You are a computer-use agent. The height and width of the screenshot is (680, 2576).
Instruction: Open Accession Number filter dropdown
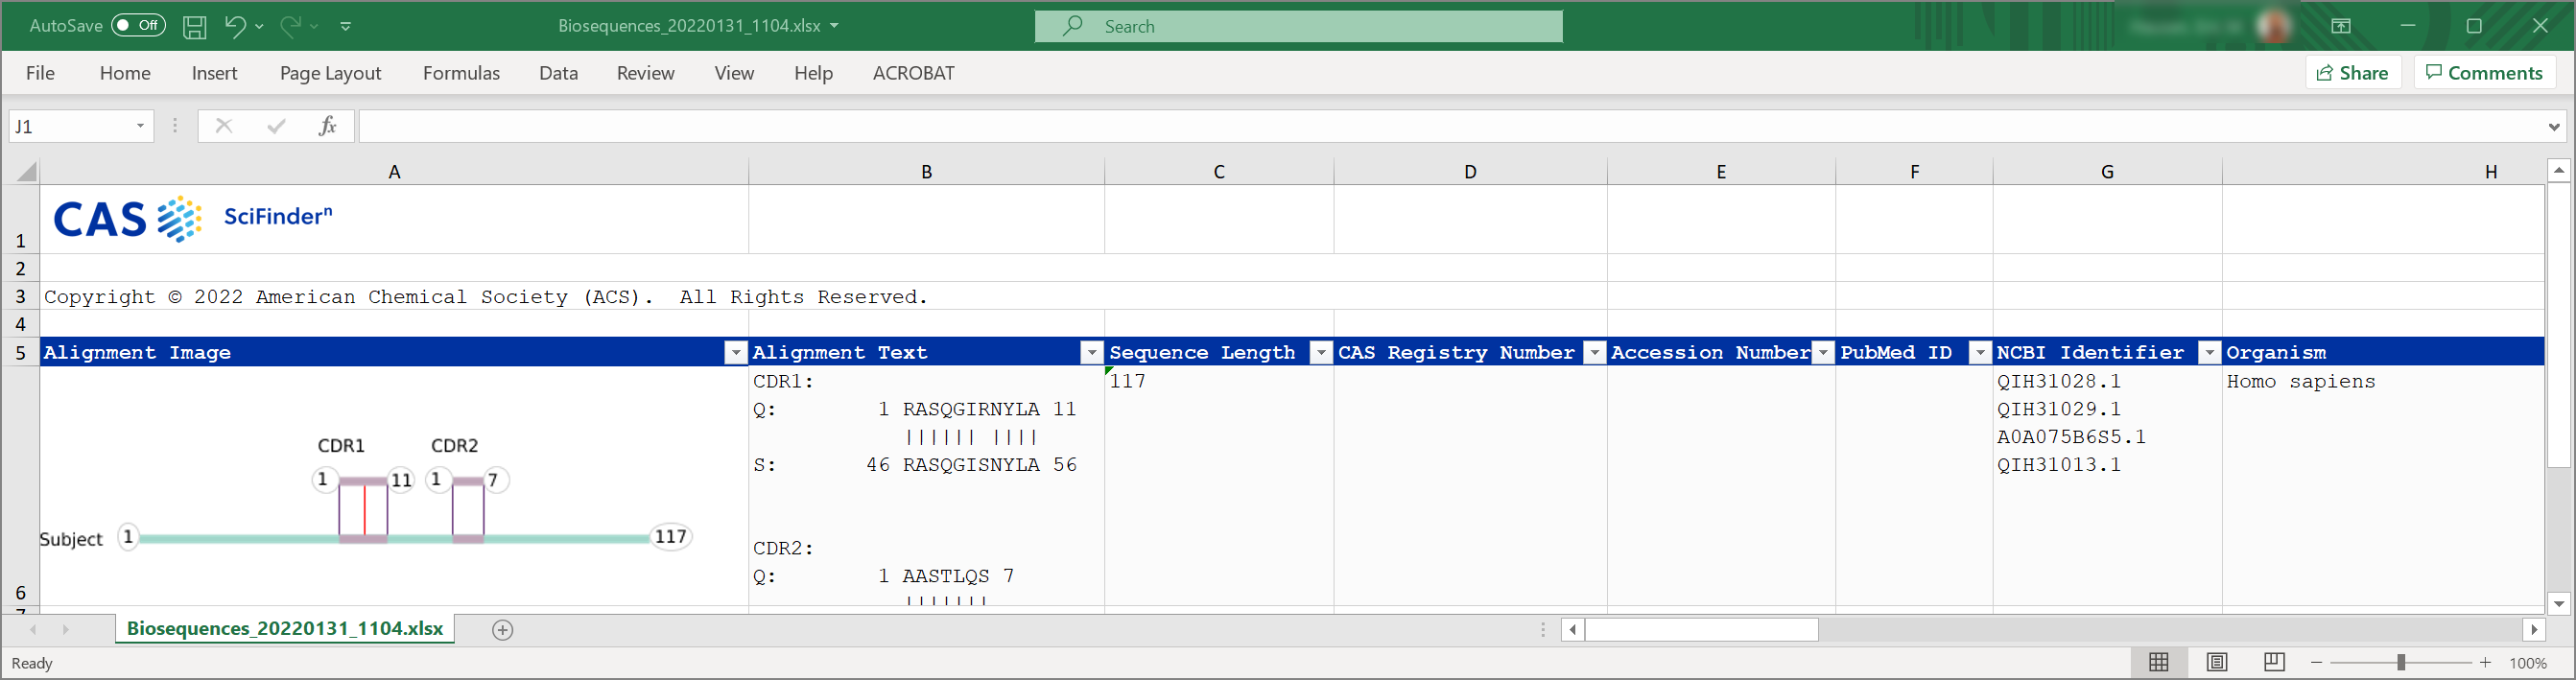click(x=1823, y=352)
